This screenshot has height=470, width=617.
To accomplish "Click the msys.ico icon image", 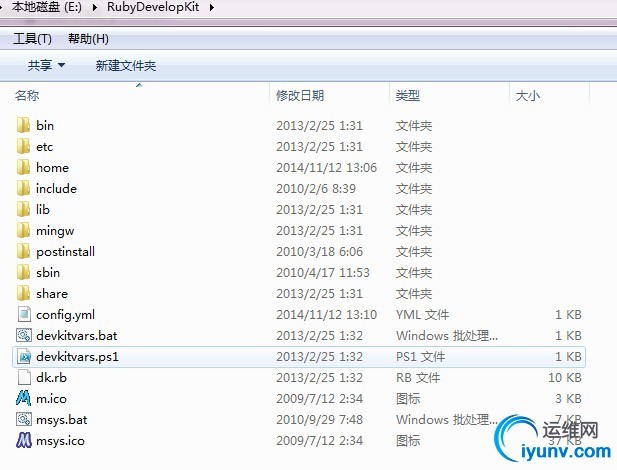I will tap(23, 440).
